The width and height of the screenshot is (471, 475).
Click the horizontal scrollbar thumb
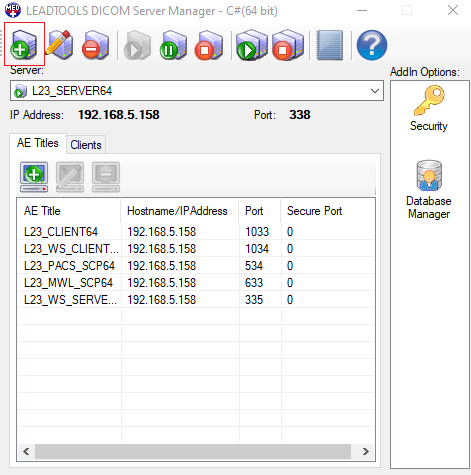(193, 452)
